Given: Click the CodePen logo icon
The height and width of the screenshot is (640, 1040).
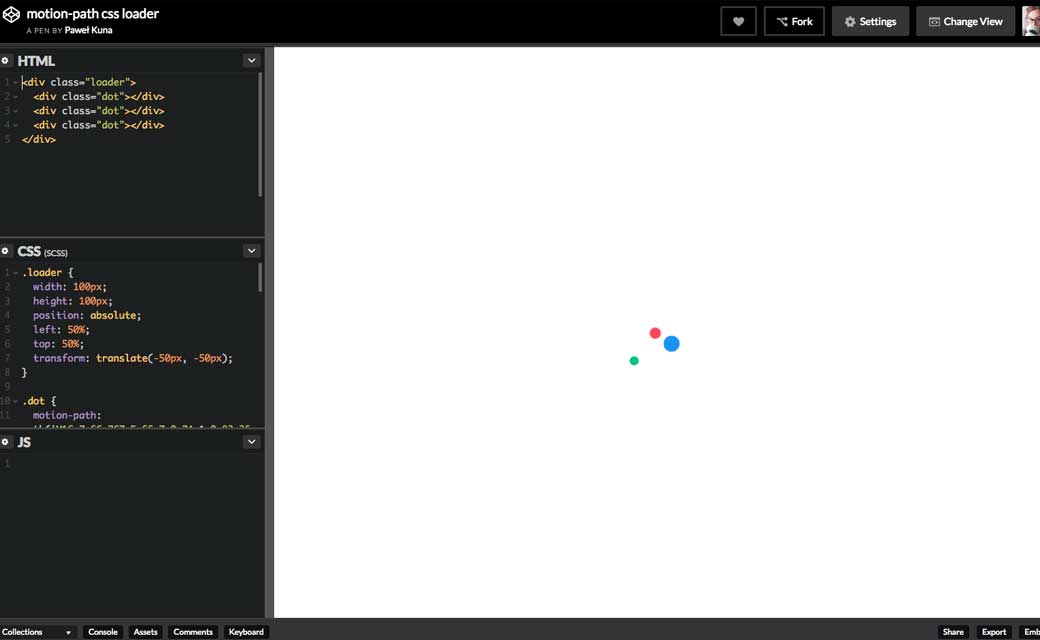Looking at the screenshot, I should click(x=11, y=15).
